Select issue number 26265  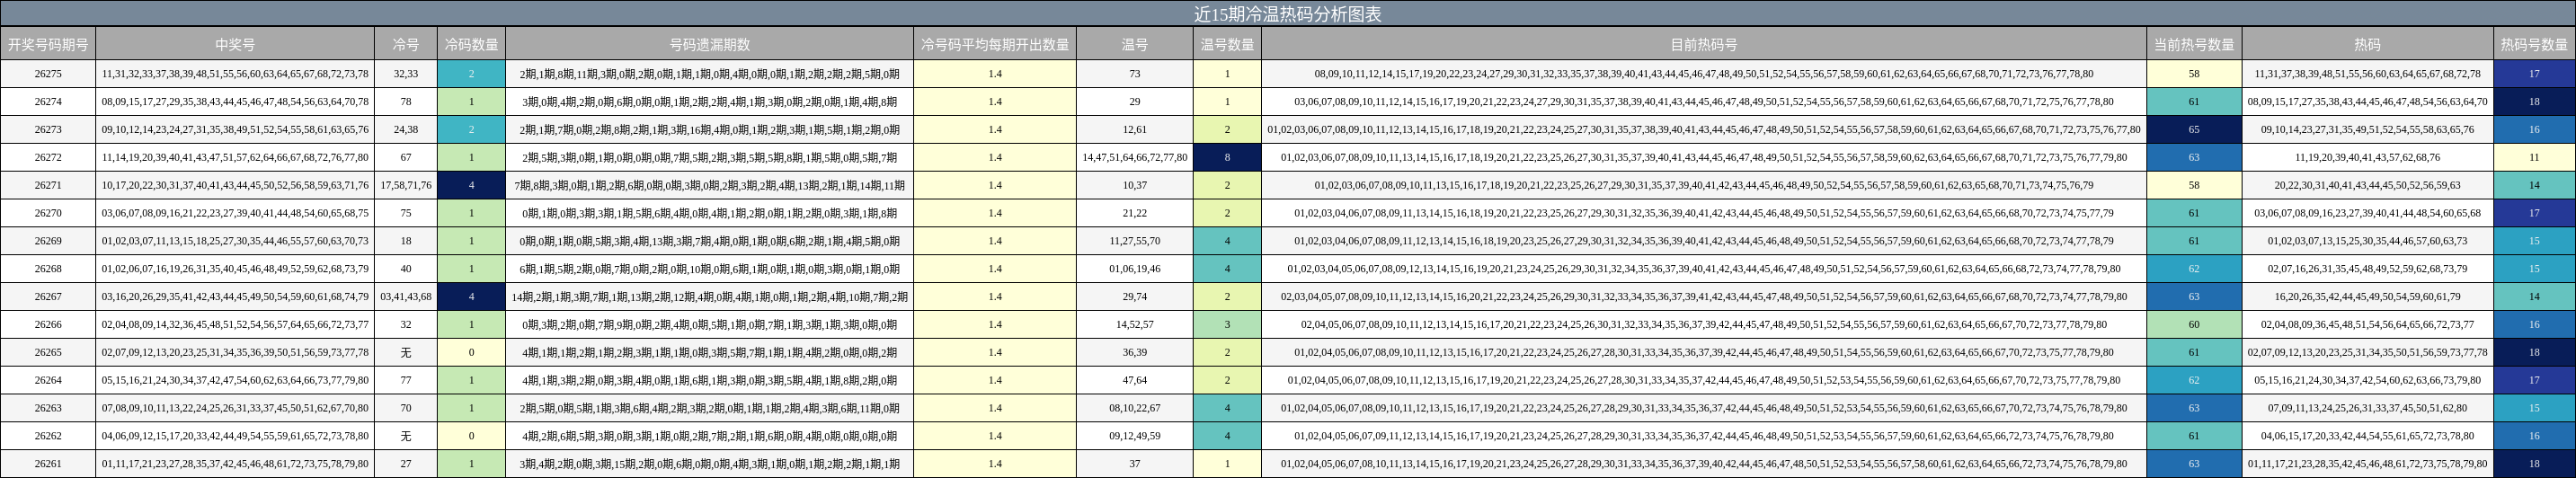coord(48,353)
